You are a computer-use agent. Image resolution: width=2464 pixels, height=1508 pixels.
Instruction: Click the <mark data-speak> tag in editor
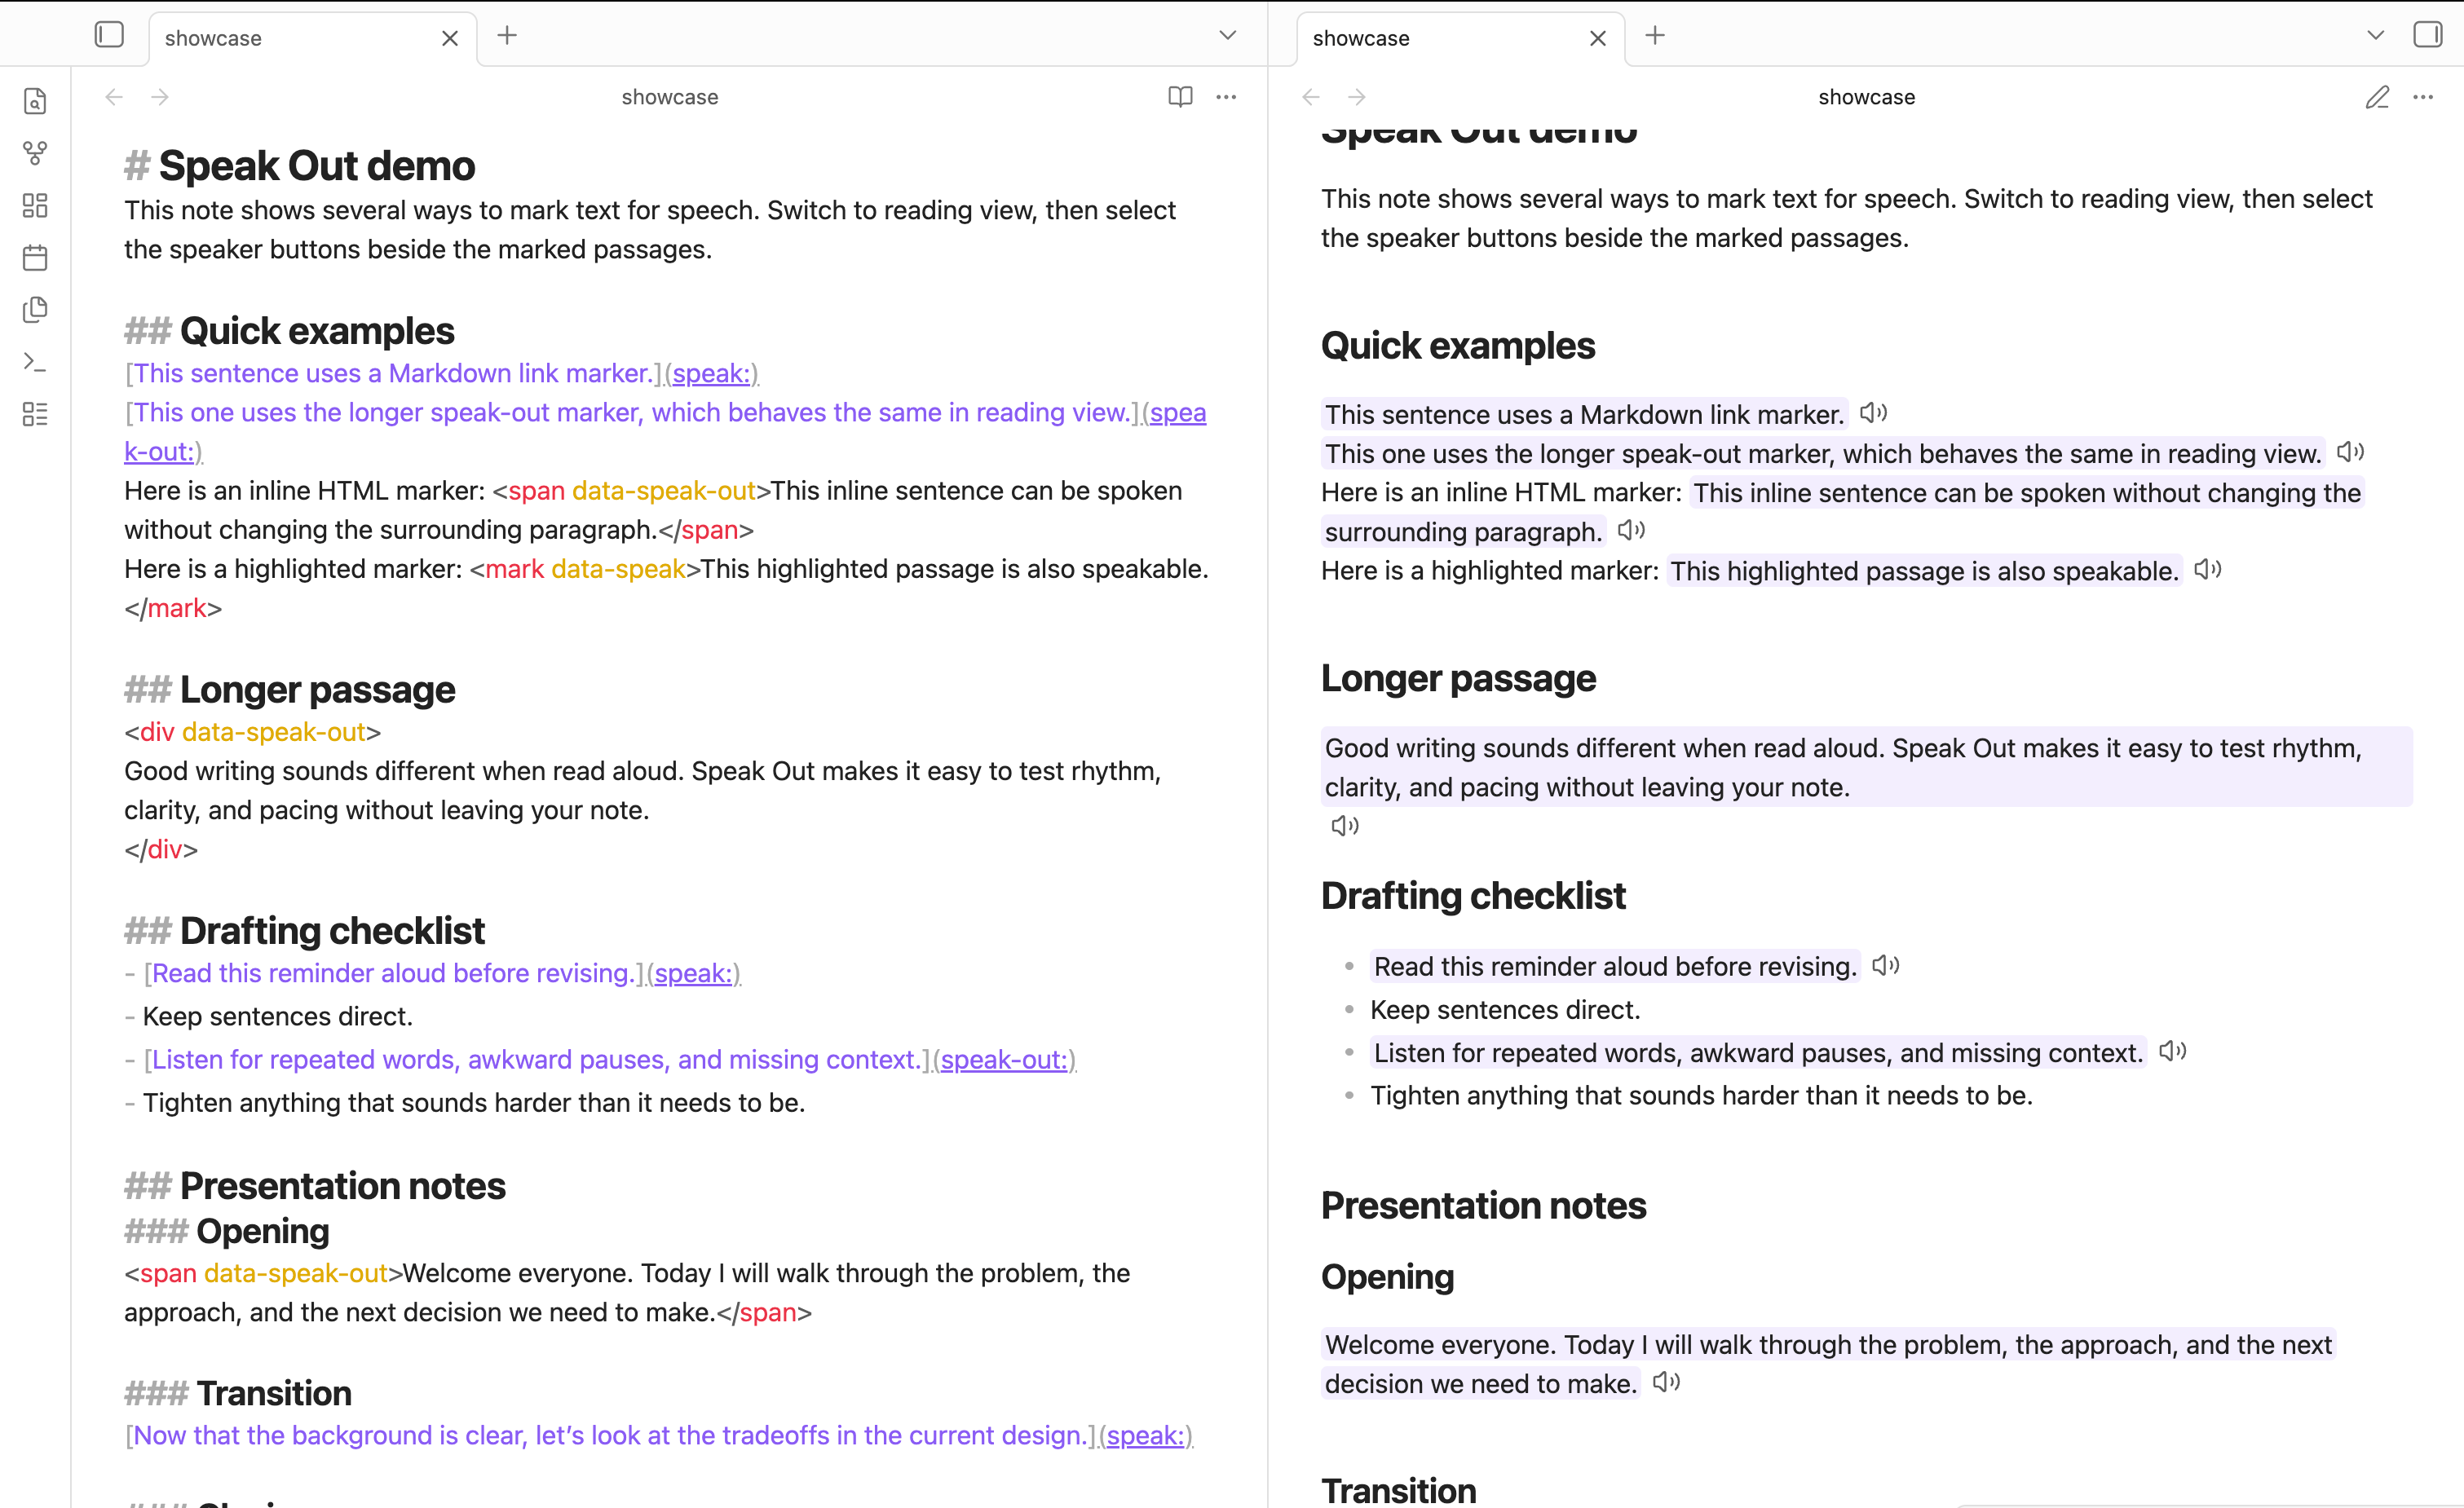click(585, 569)
